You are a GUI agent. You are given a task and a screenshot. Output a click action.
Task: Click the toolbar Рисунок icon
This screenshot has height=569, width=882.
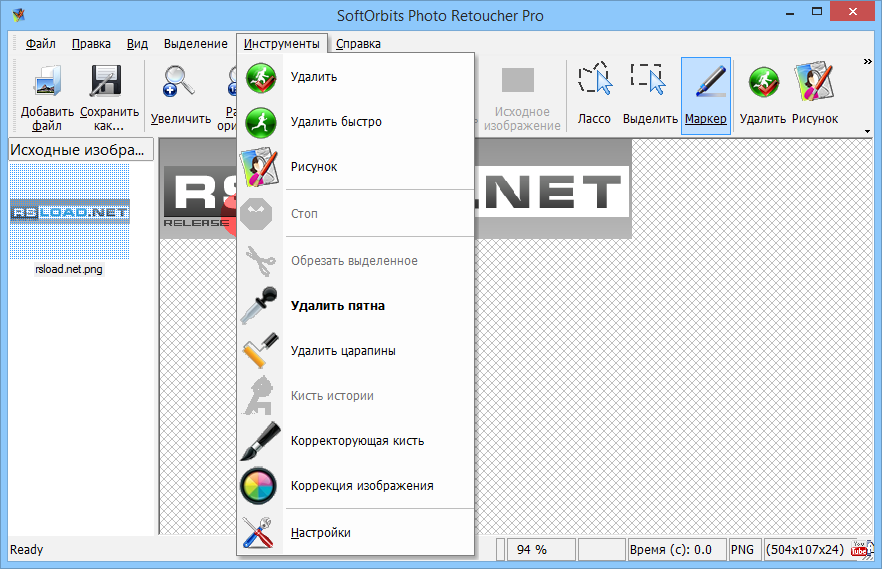(814, 81)
